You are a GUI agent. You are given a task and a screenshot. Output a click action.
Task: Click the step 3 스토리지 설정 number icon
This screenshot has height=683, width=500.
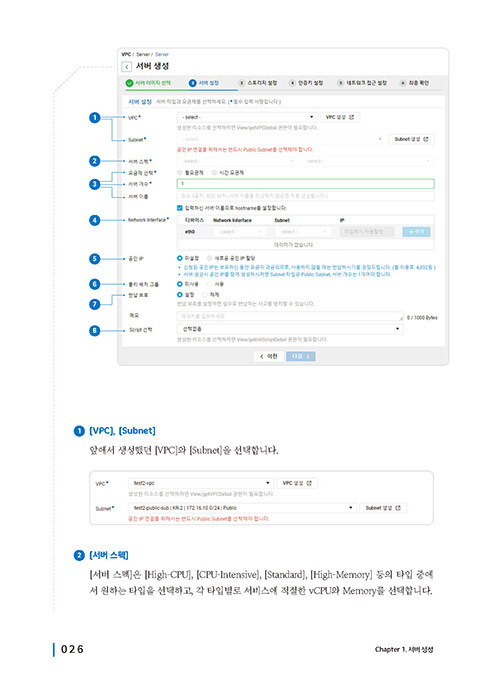coord(241,83)
